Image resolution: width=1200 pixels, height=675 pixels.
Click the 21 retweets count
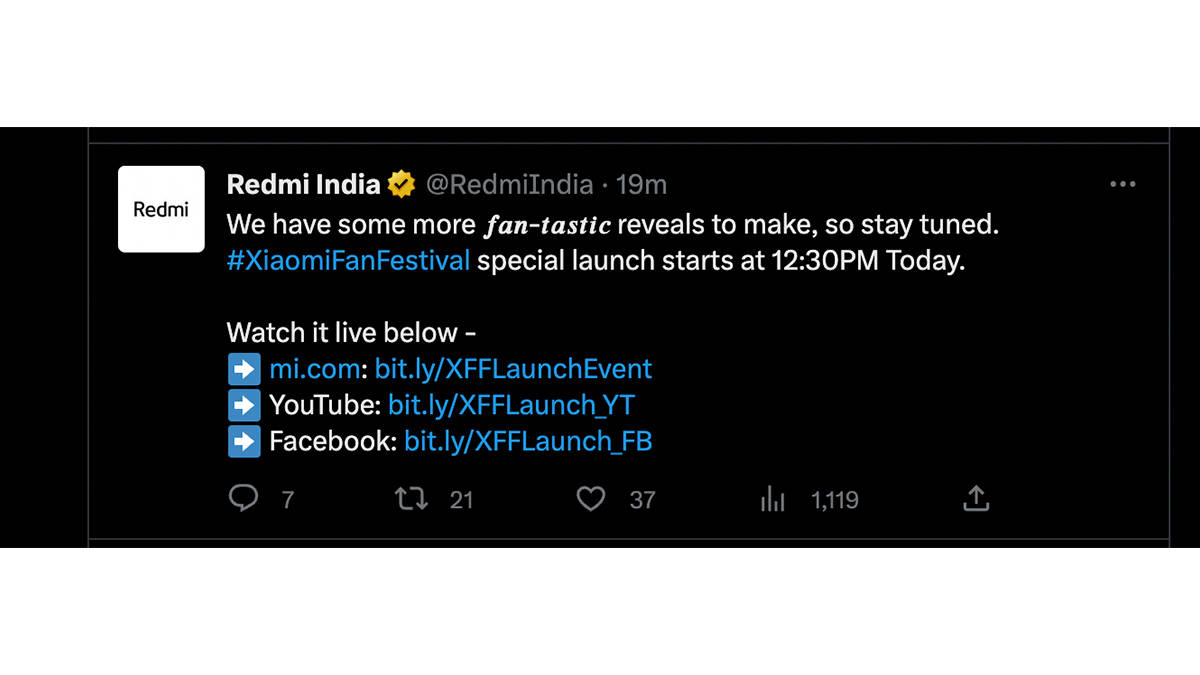pyautogui.click(x=461, y=500)
